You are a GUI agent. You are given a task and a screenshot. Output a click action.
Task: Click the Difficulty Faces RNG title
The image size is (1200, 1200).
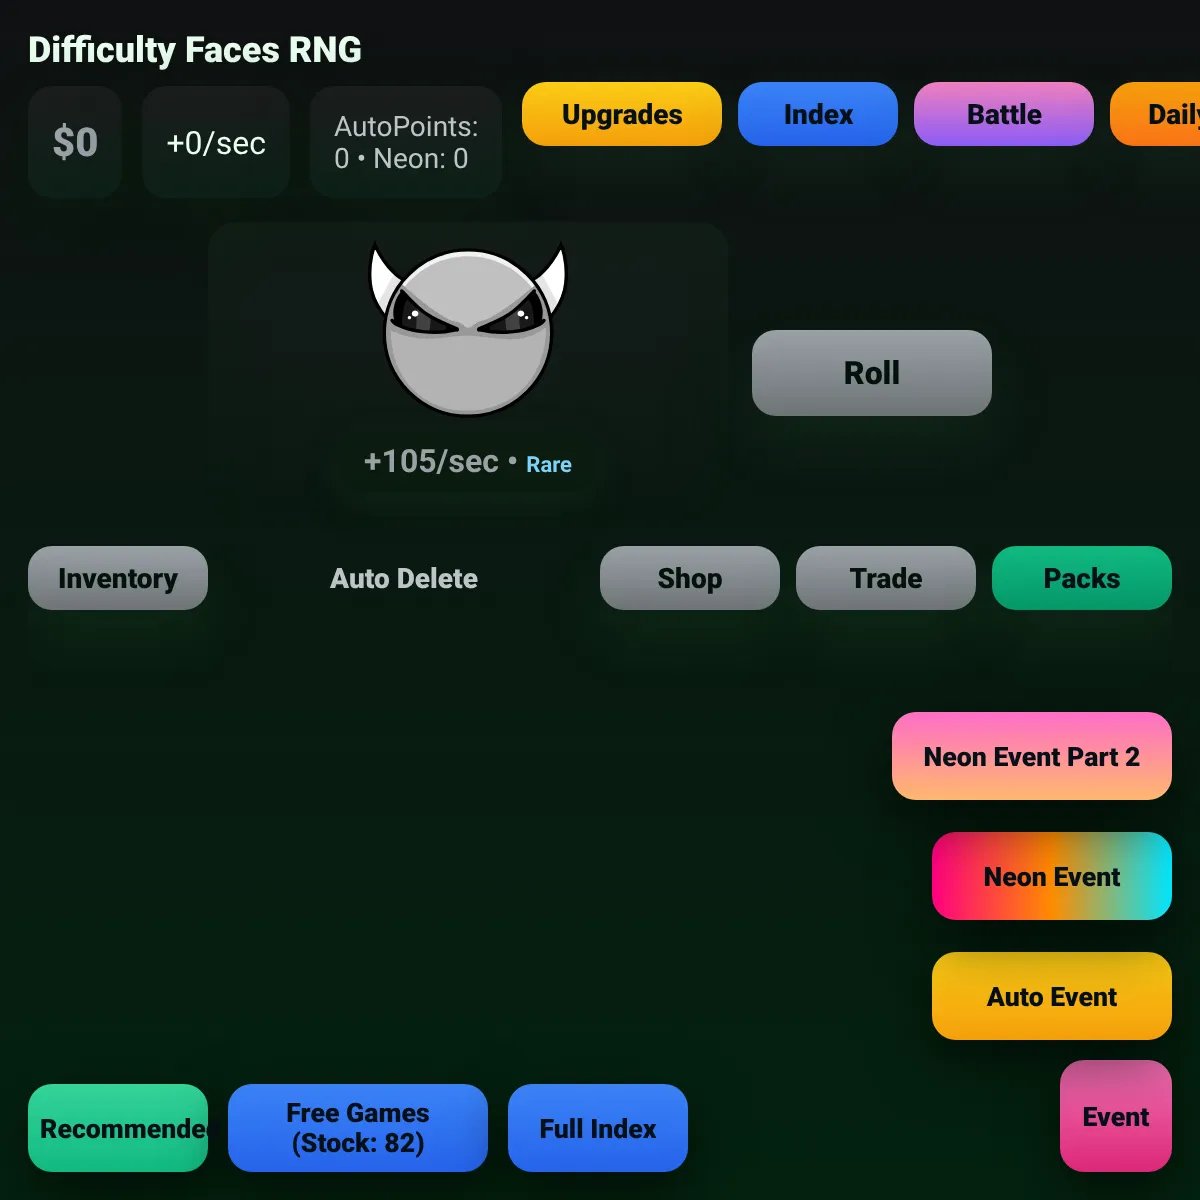point(195,50)
